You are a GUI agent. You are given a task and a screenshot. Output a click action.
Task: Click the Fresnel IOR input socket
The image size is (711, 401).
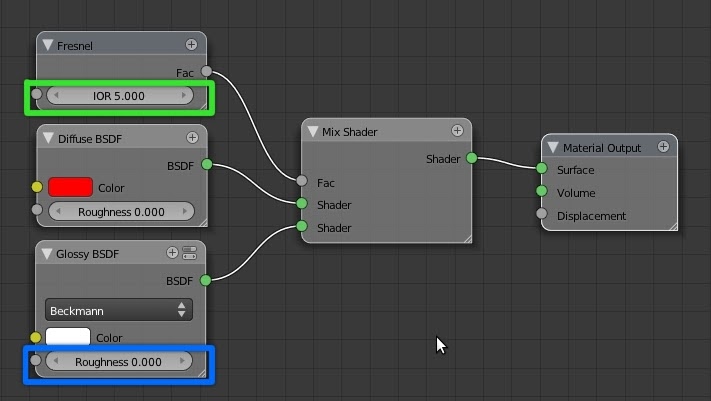pyautogui.click(x=37, y=94)
